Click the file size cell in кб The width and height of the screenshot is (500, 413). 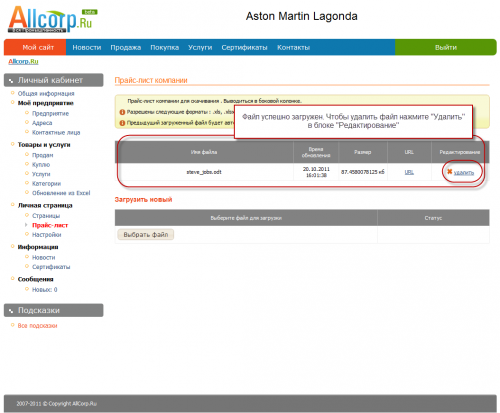(363, 172)
